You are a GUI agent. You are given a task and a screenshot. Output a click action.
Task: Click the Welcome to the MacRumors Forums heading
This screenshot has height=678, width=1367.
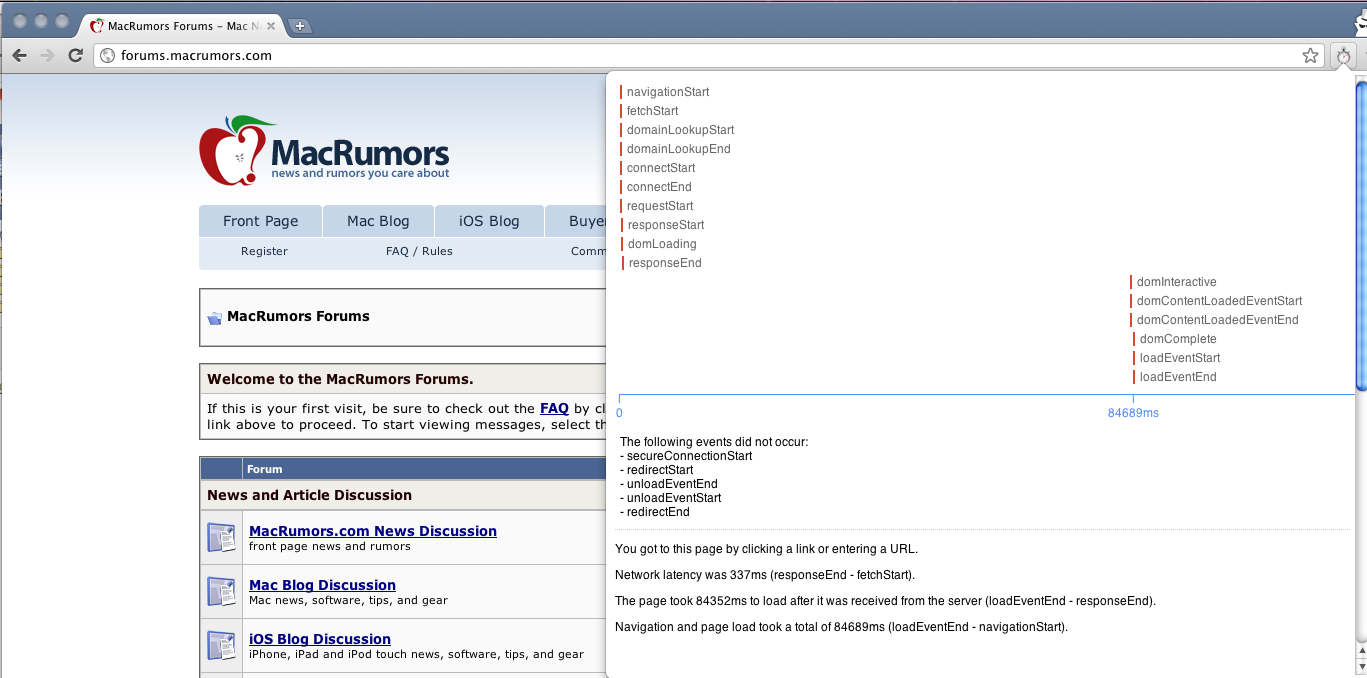pyautogui.click(x=340, y=379)
